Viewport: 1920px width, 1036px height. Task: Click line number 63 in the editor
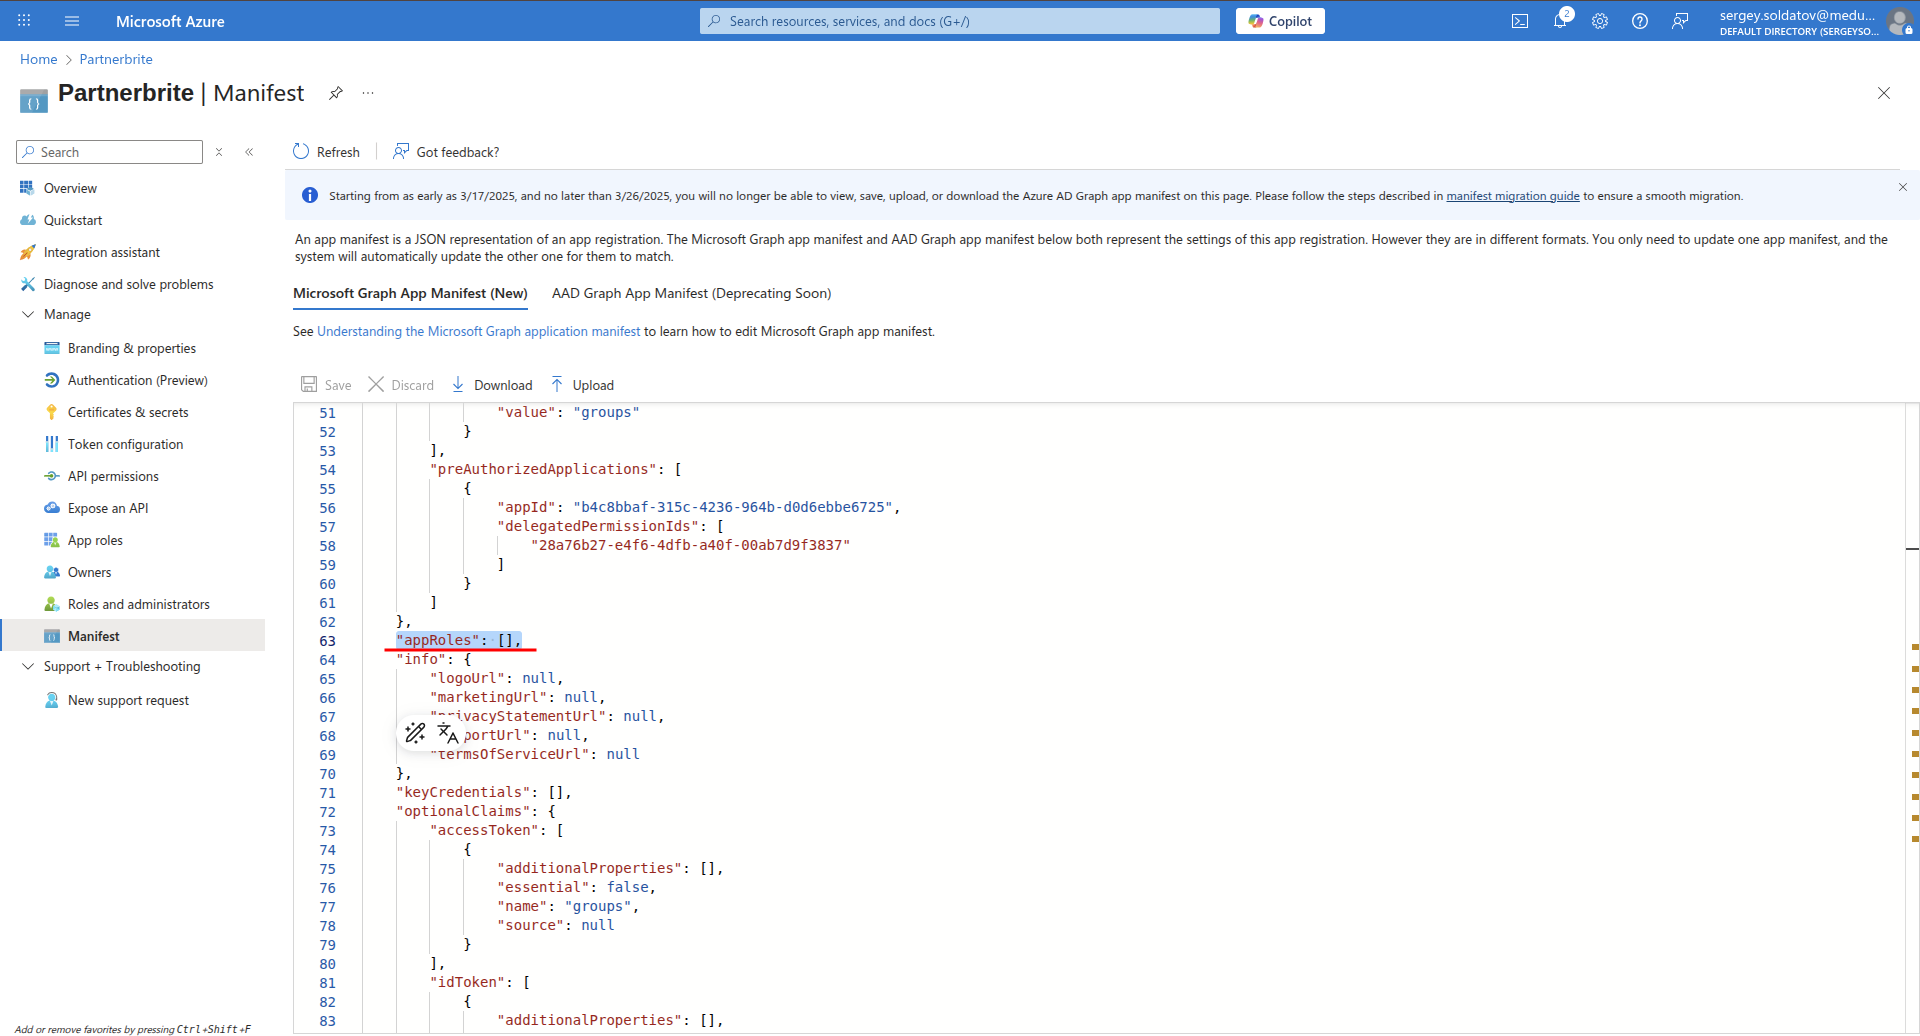(x=327, y=641)
